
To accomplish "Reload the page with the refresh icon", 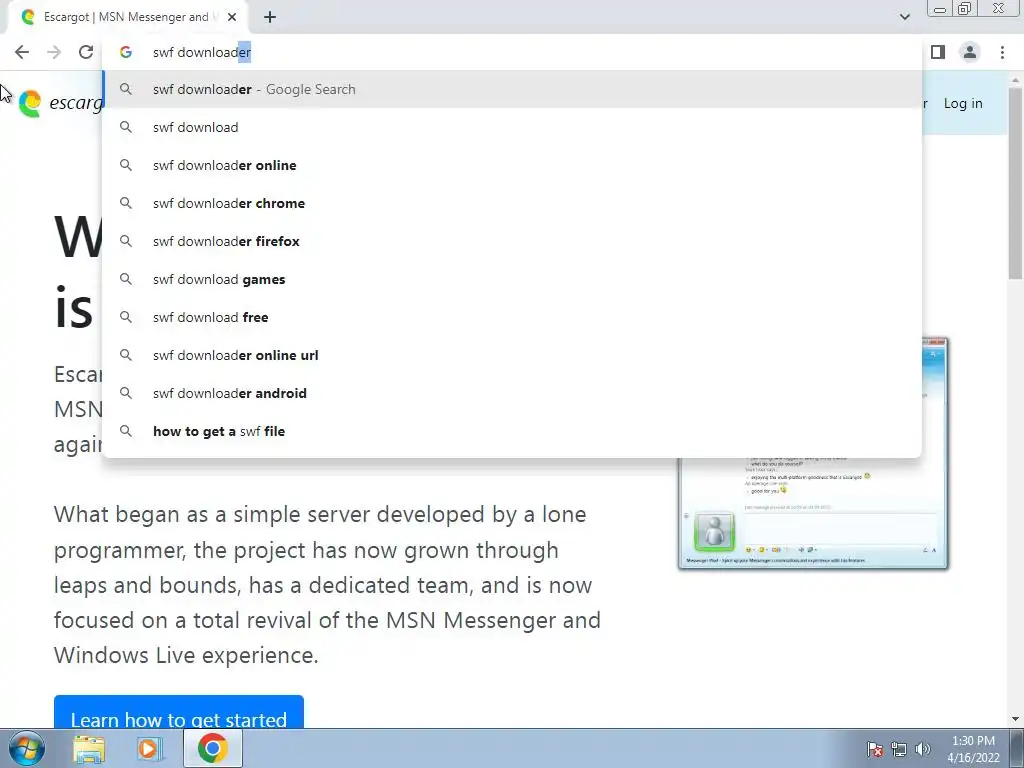I will click(86, 52).
